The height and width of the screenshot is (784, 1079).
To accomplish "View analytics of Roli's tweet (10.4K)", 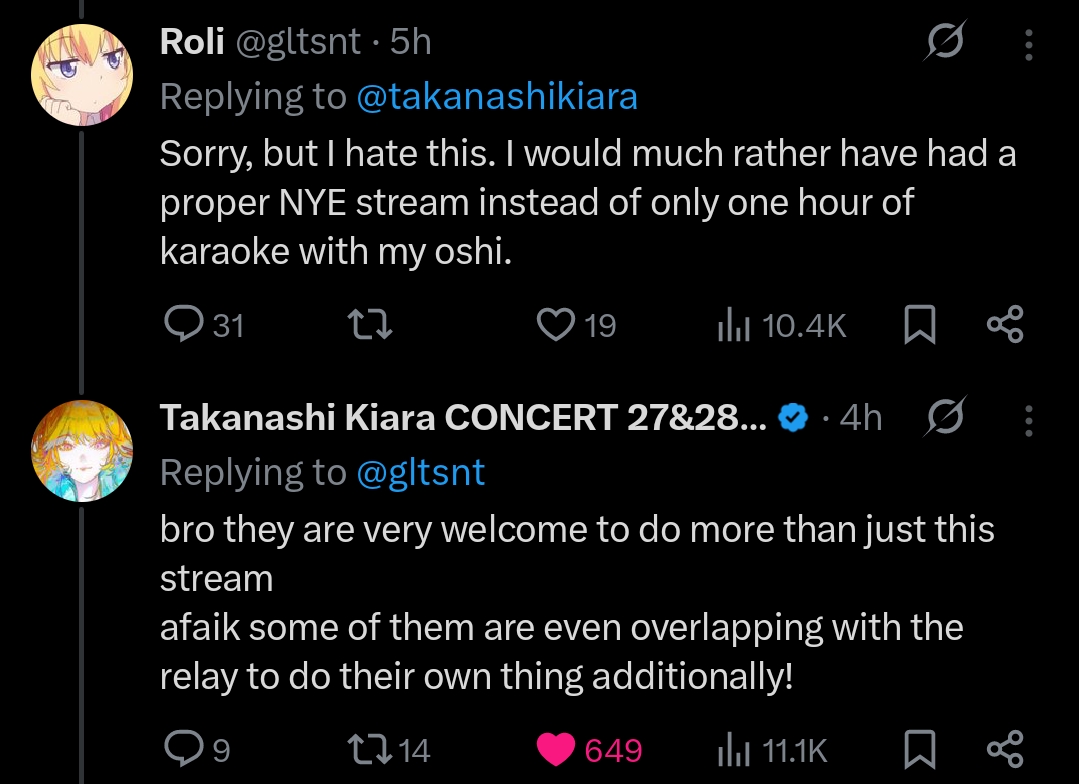I will coord(733,325).
